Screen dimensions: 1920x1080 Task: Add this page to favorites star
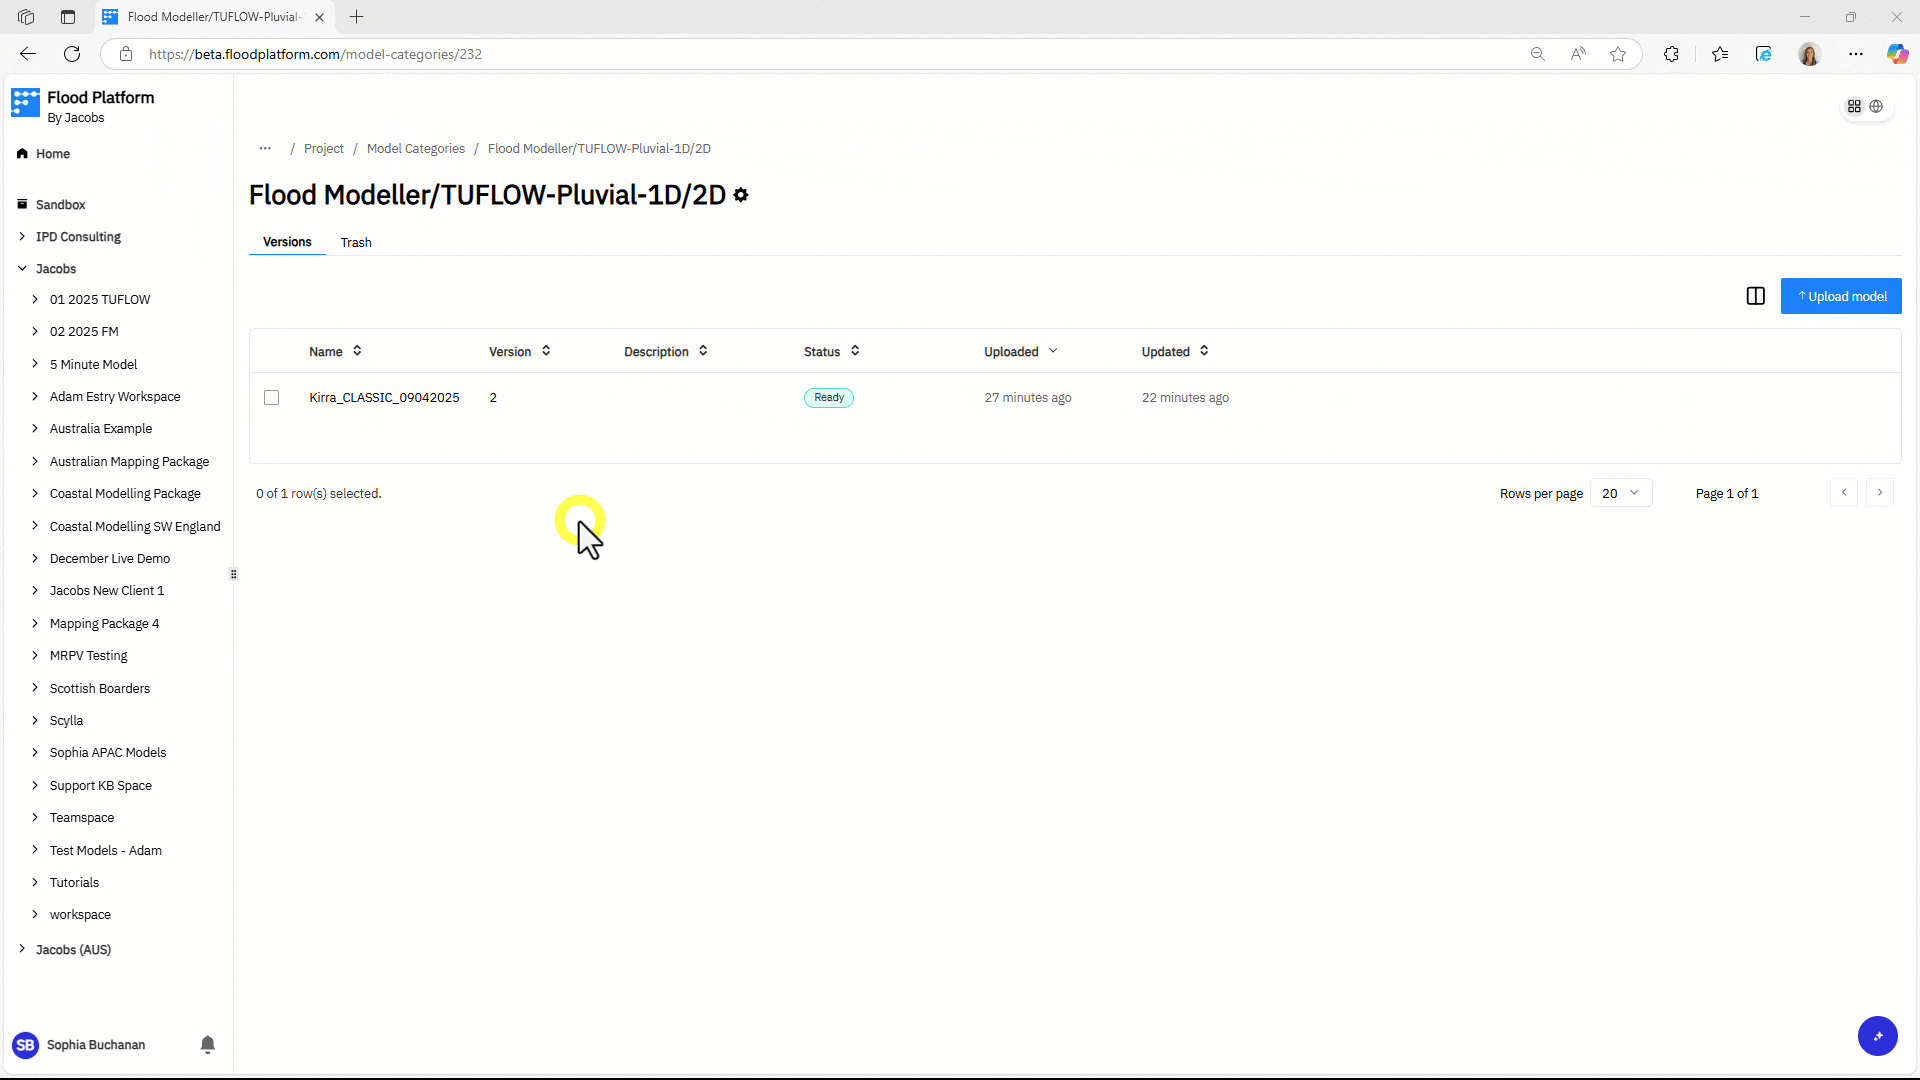point(1618,54)
